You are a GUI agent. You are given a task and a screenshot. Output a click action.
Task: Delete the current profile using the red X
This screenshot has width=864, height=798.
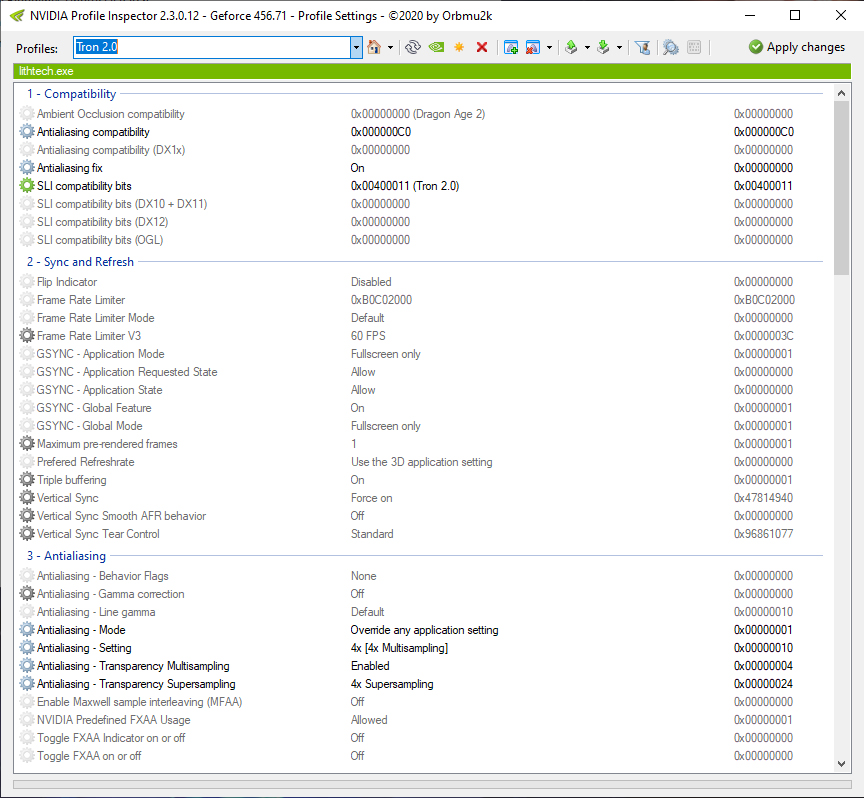click(482, 47)
